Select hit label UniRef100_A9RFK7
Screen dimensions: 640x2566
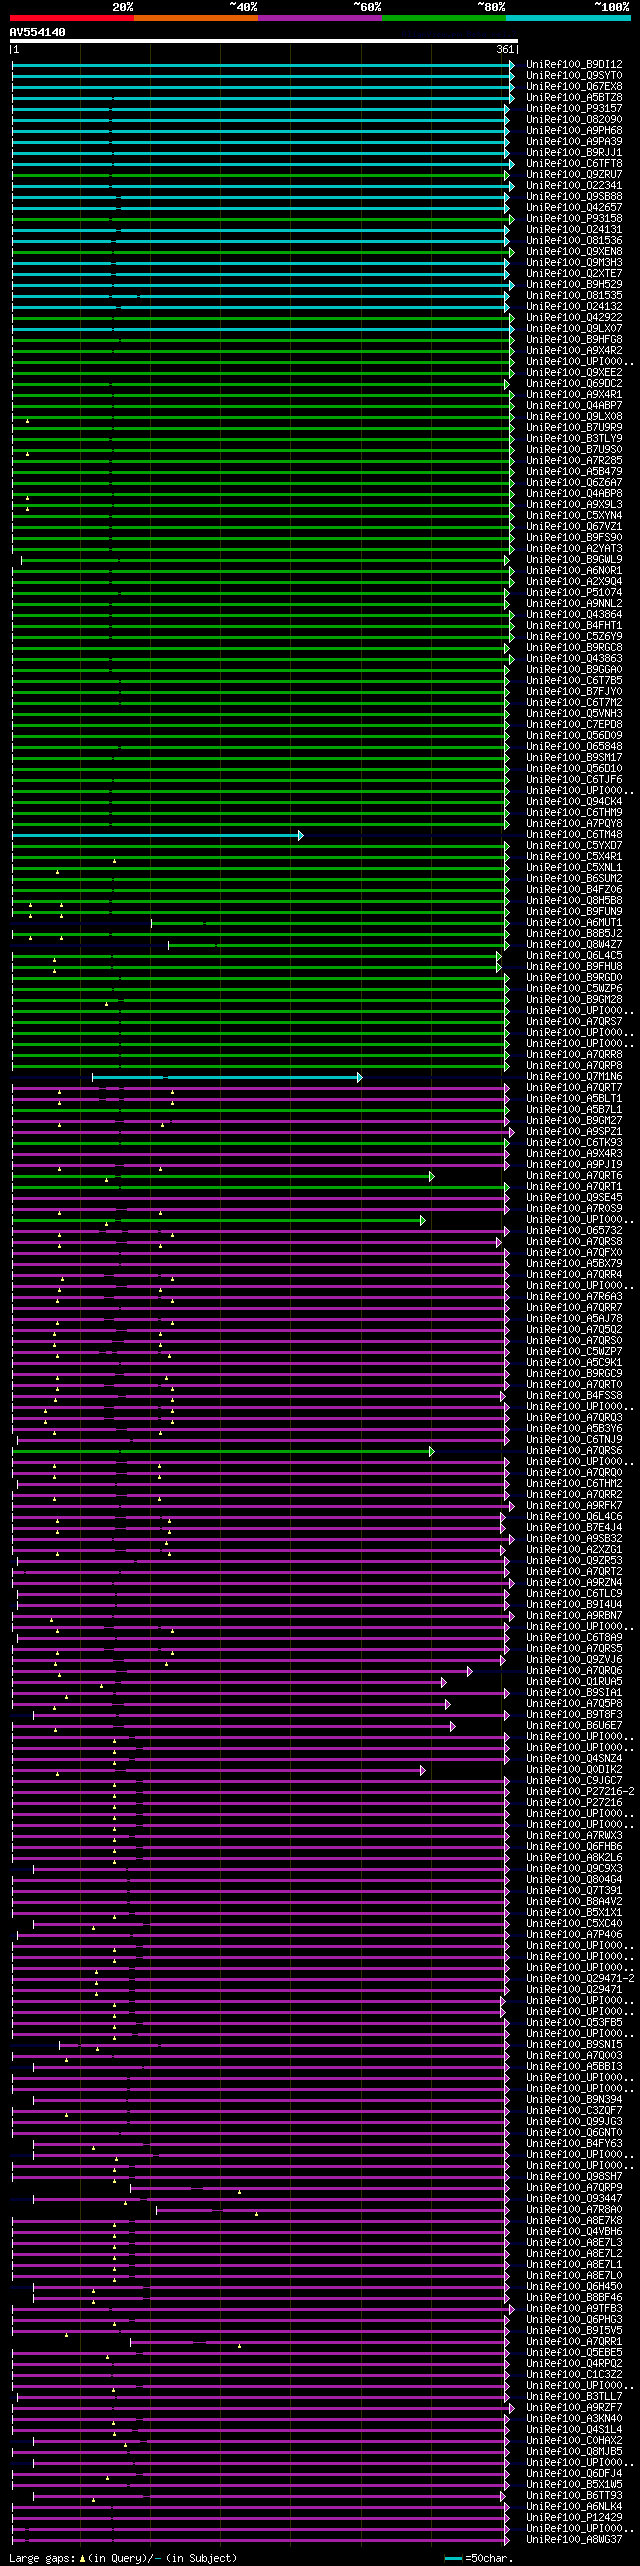click(x=574, y=1505)
